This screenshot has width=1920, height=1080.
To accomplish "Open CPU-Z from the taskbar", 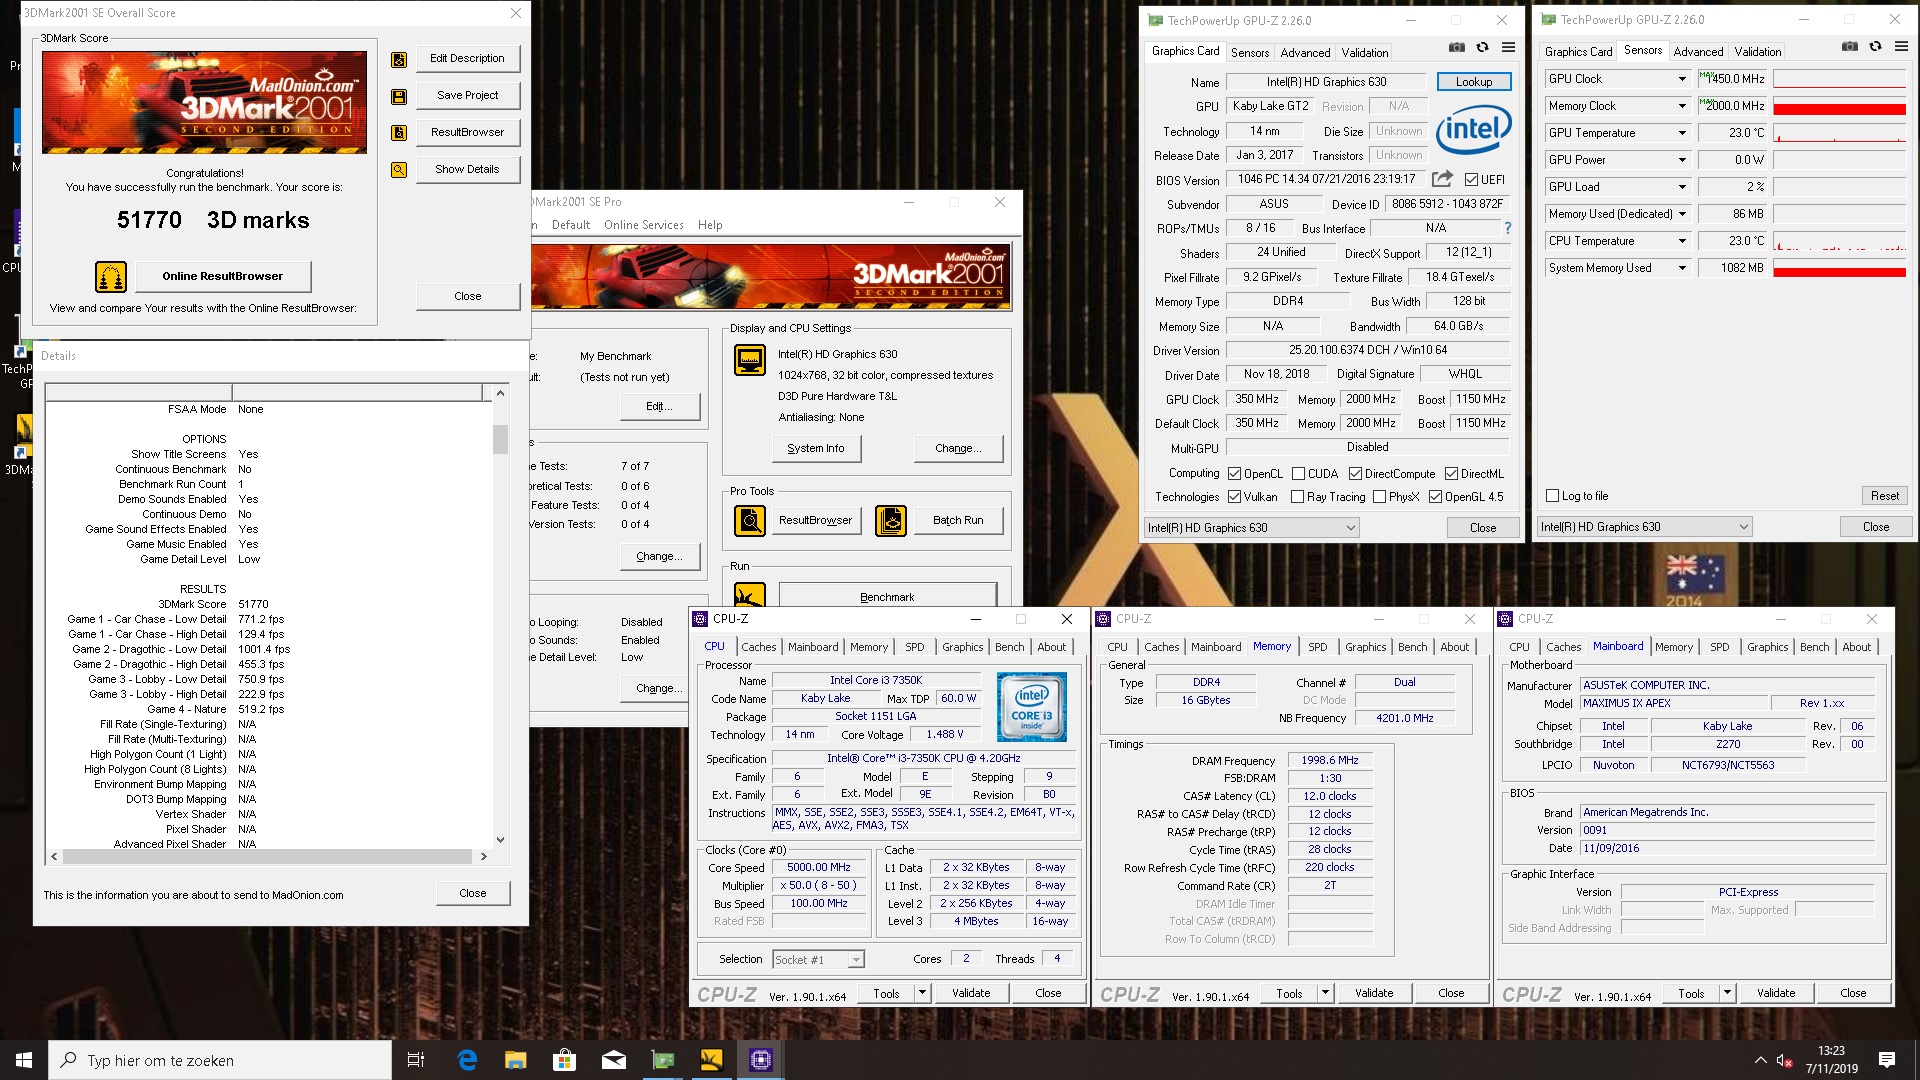I will pos(761,1060).
